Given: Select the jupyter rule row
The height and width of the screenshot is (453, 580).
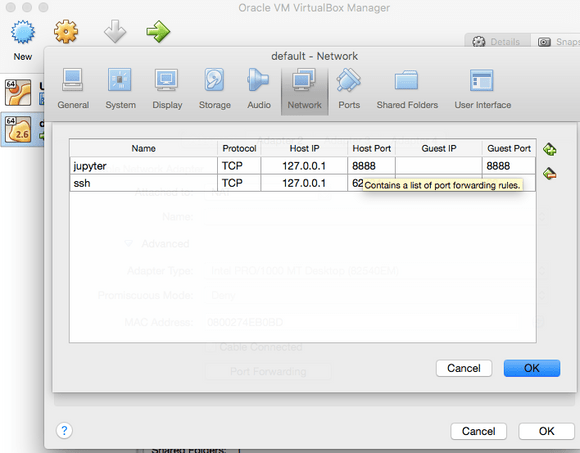Looking at the screenshot, I should [303, 166].
